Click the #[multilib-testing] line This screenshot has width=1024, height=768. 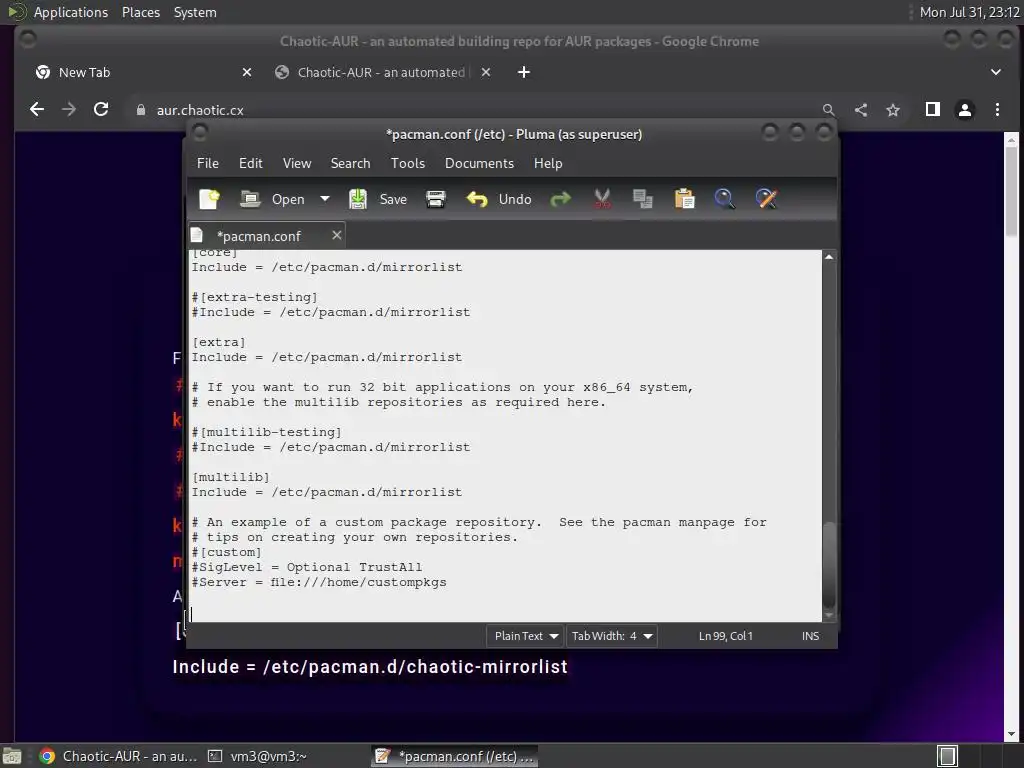266,432
